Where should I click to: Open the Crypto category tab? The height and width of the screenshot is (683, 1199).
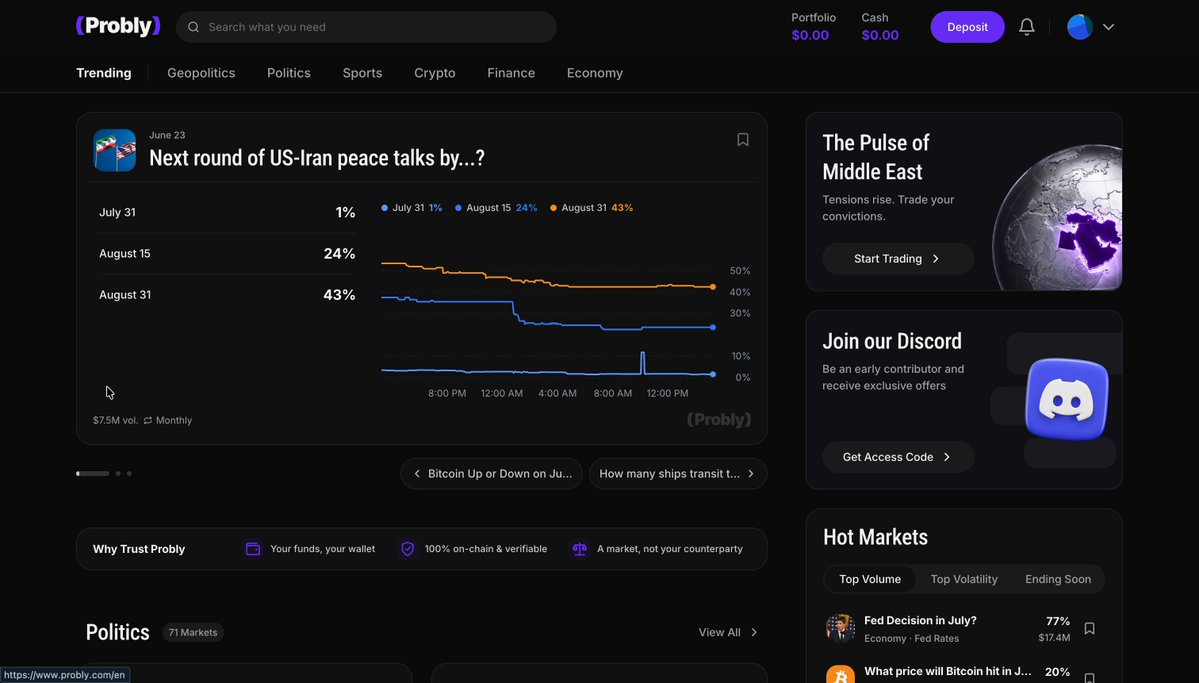coord(434,73)
